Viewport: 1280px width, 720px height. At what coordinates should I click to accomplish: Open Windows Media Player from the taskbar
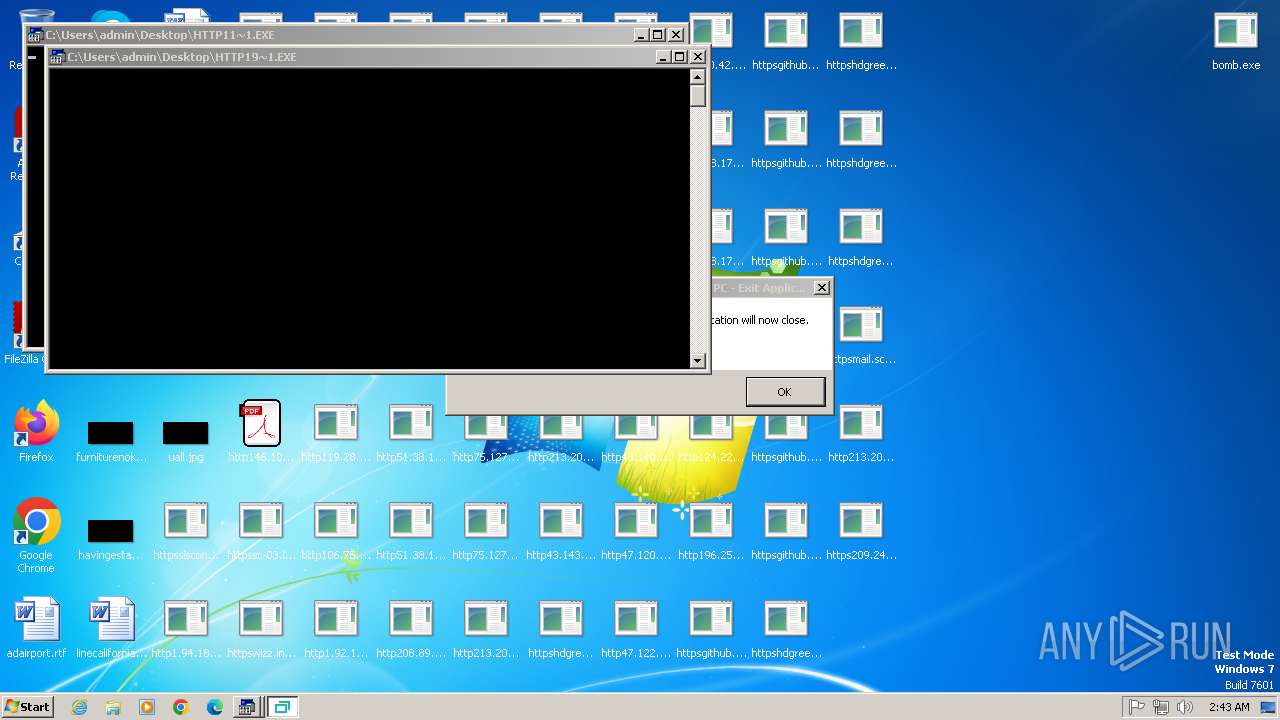coord(147,707)
